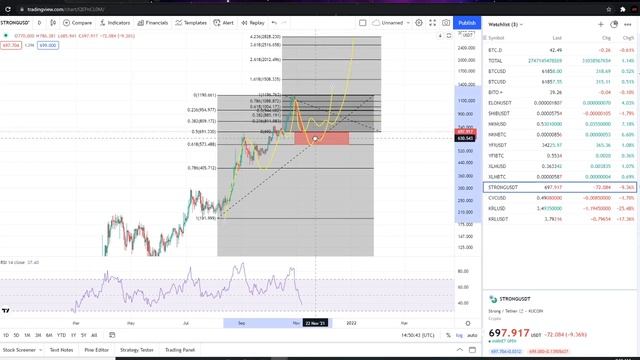Set the range to 1D
Screen dimensions: 640x360
(x=6, y=335)
